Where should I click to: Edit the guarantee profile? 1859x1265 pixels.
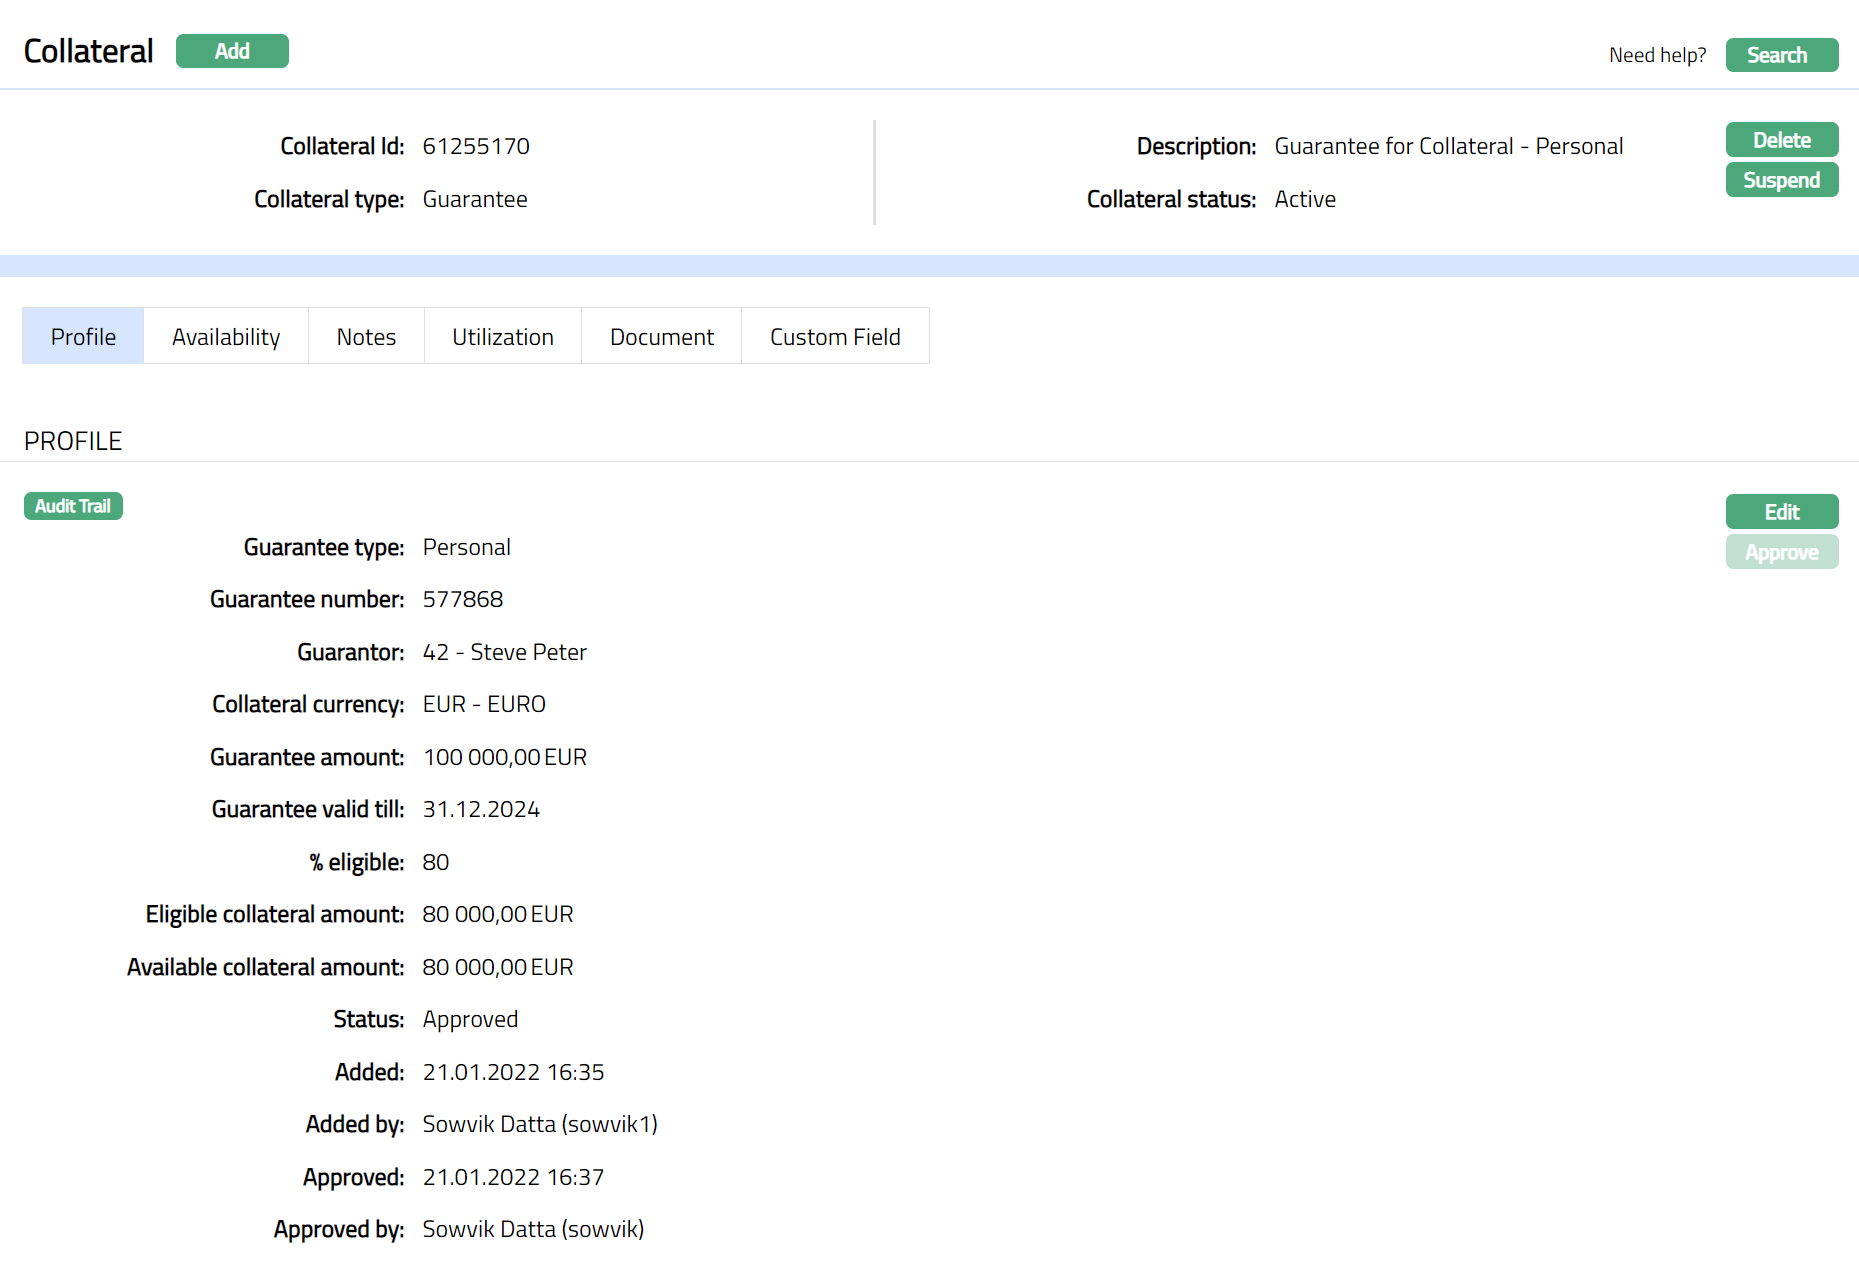[x=1781, y=512]
